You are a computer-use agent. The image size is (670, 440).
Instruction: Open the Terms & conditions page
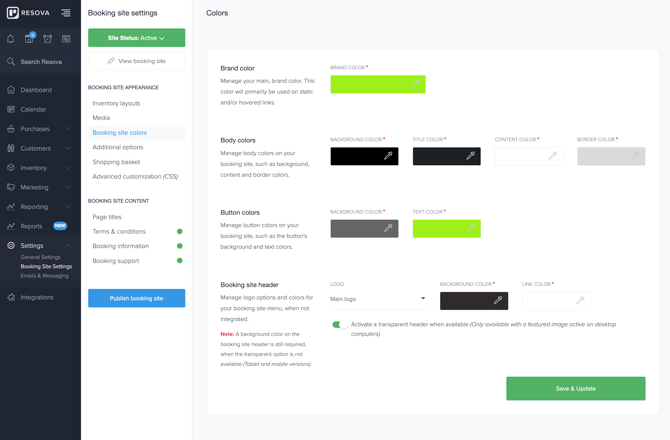(x=119, y=232)
